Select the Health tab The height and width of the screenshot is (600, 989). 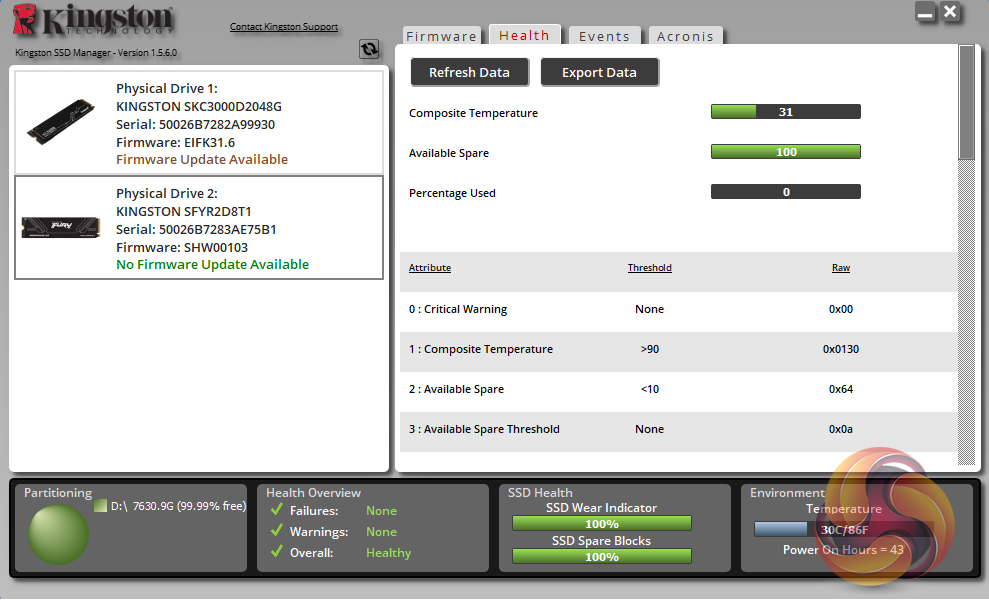pos(524,35)
